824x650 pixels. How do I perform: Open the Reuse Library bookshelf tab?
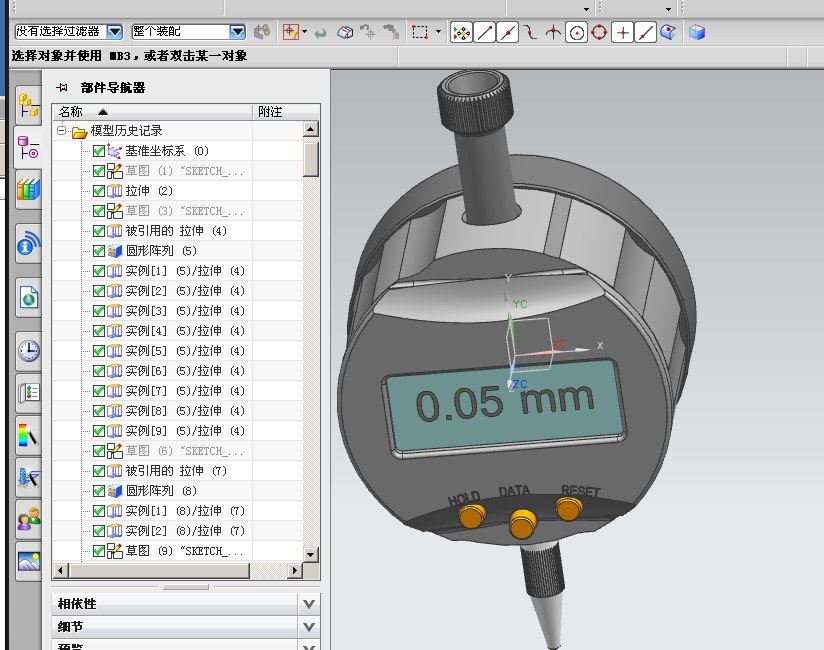[x=28, y=190]
